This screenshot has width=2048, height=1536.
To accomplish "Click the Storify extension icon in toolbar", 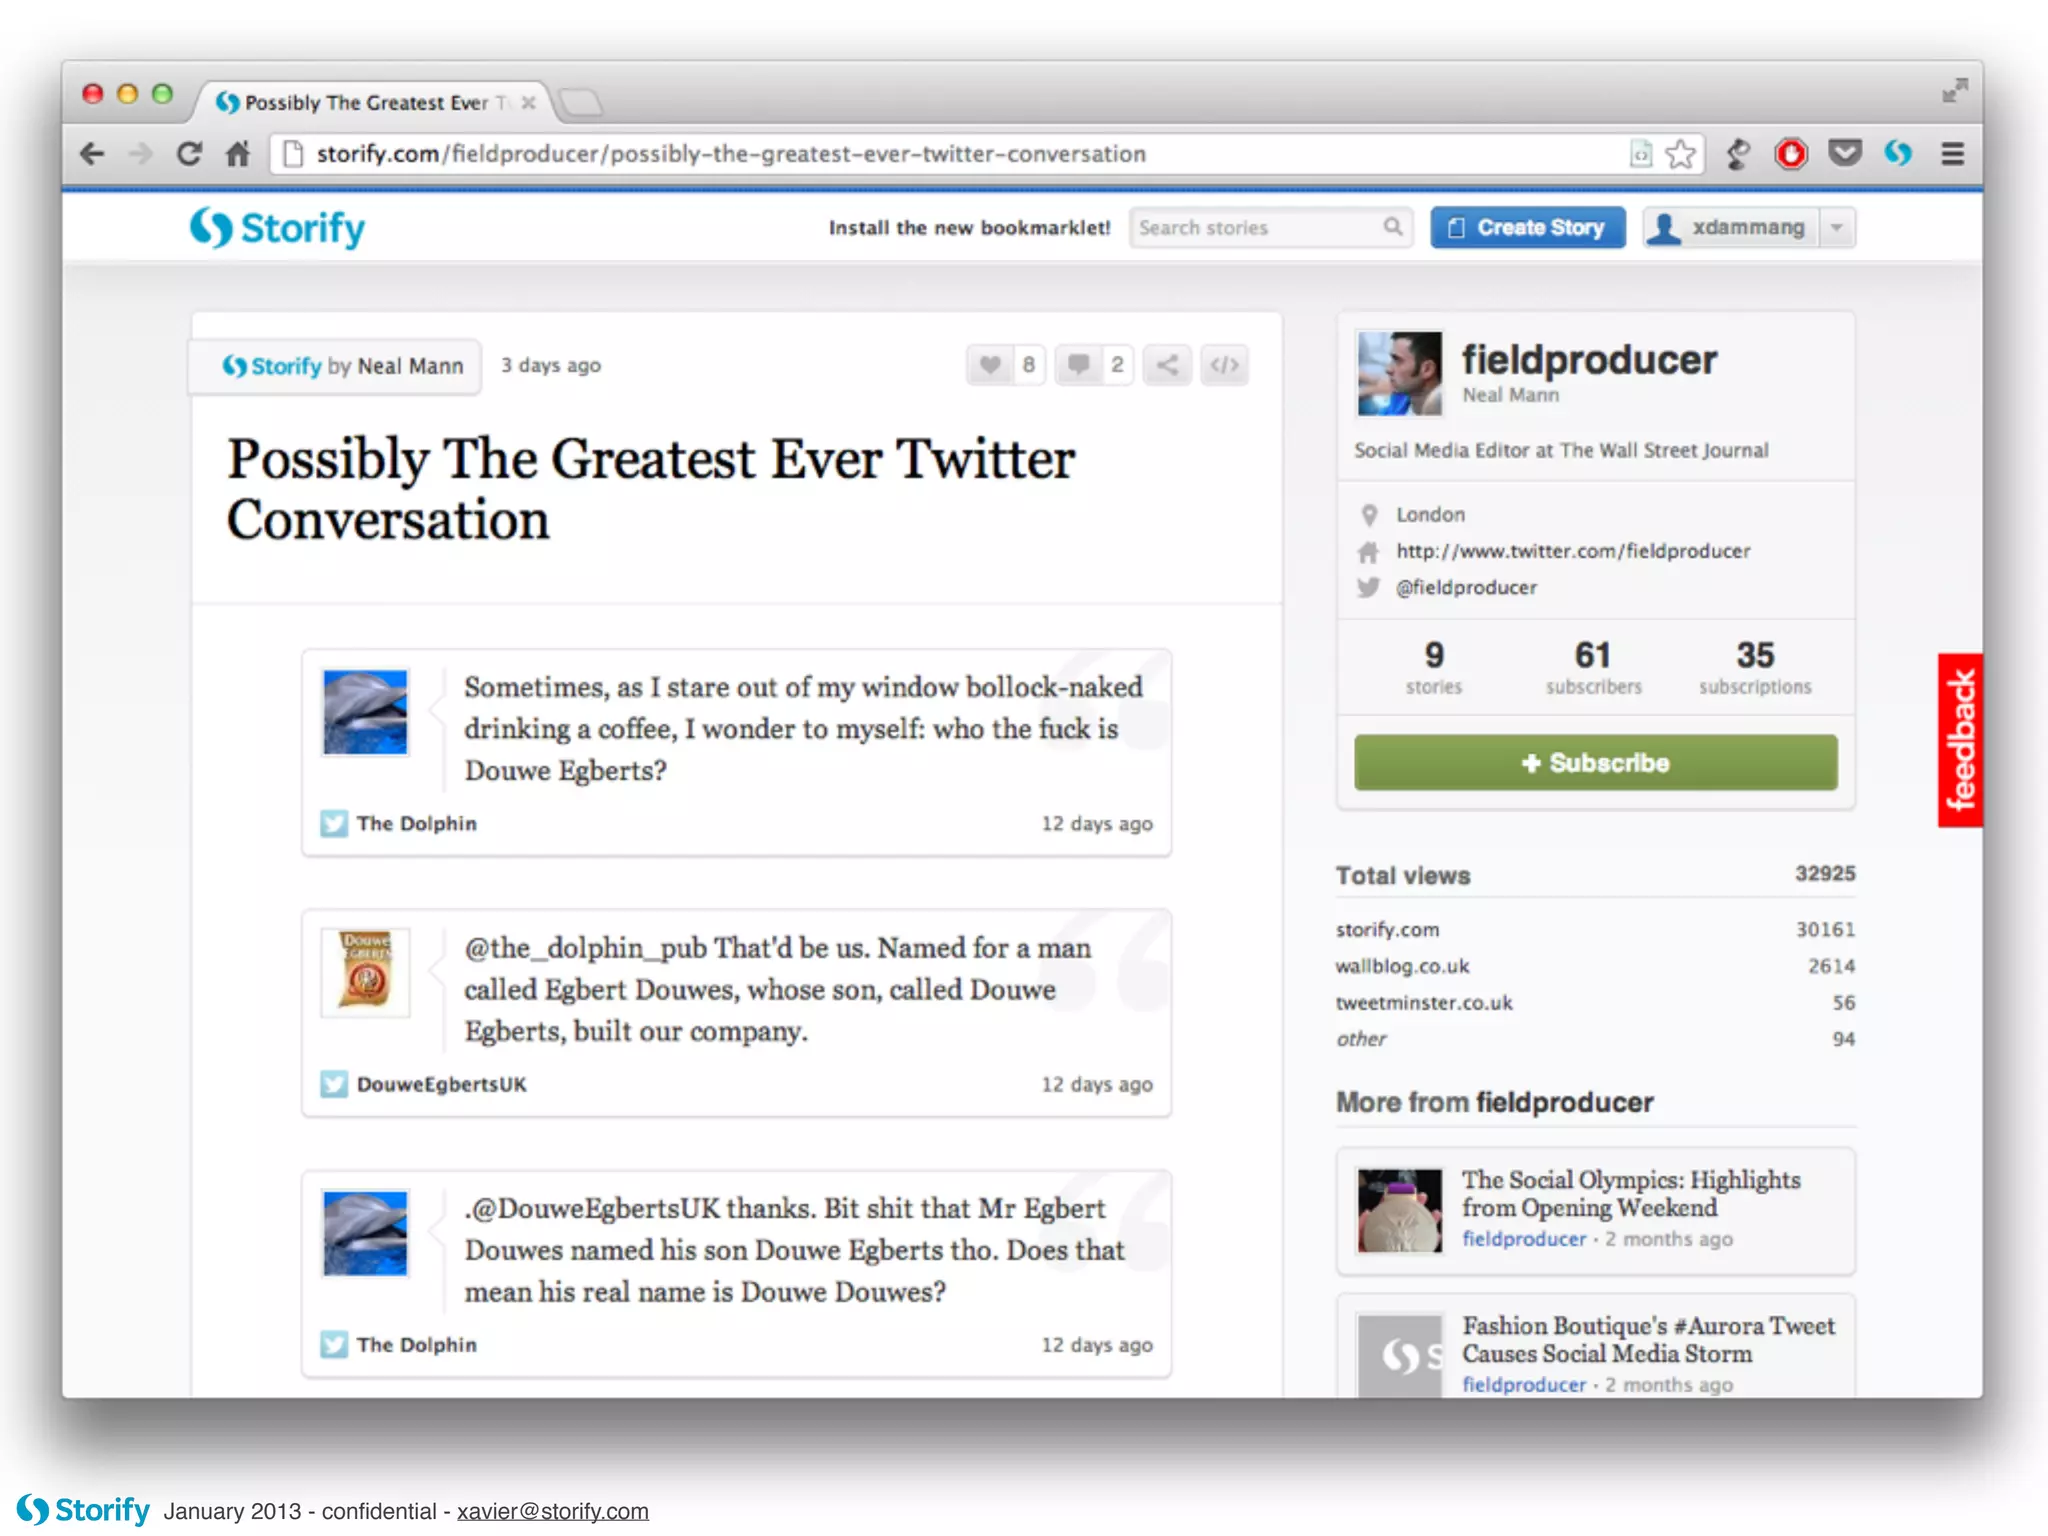I will pos(1898,153).
